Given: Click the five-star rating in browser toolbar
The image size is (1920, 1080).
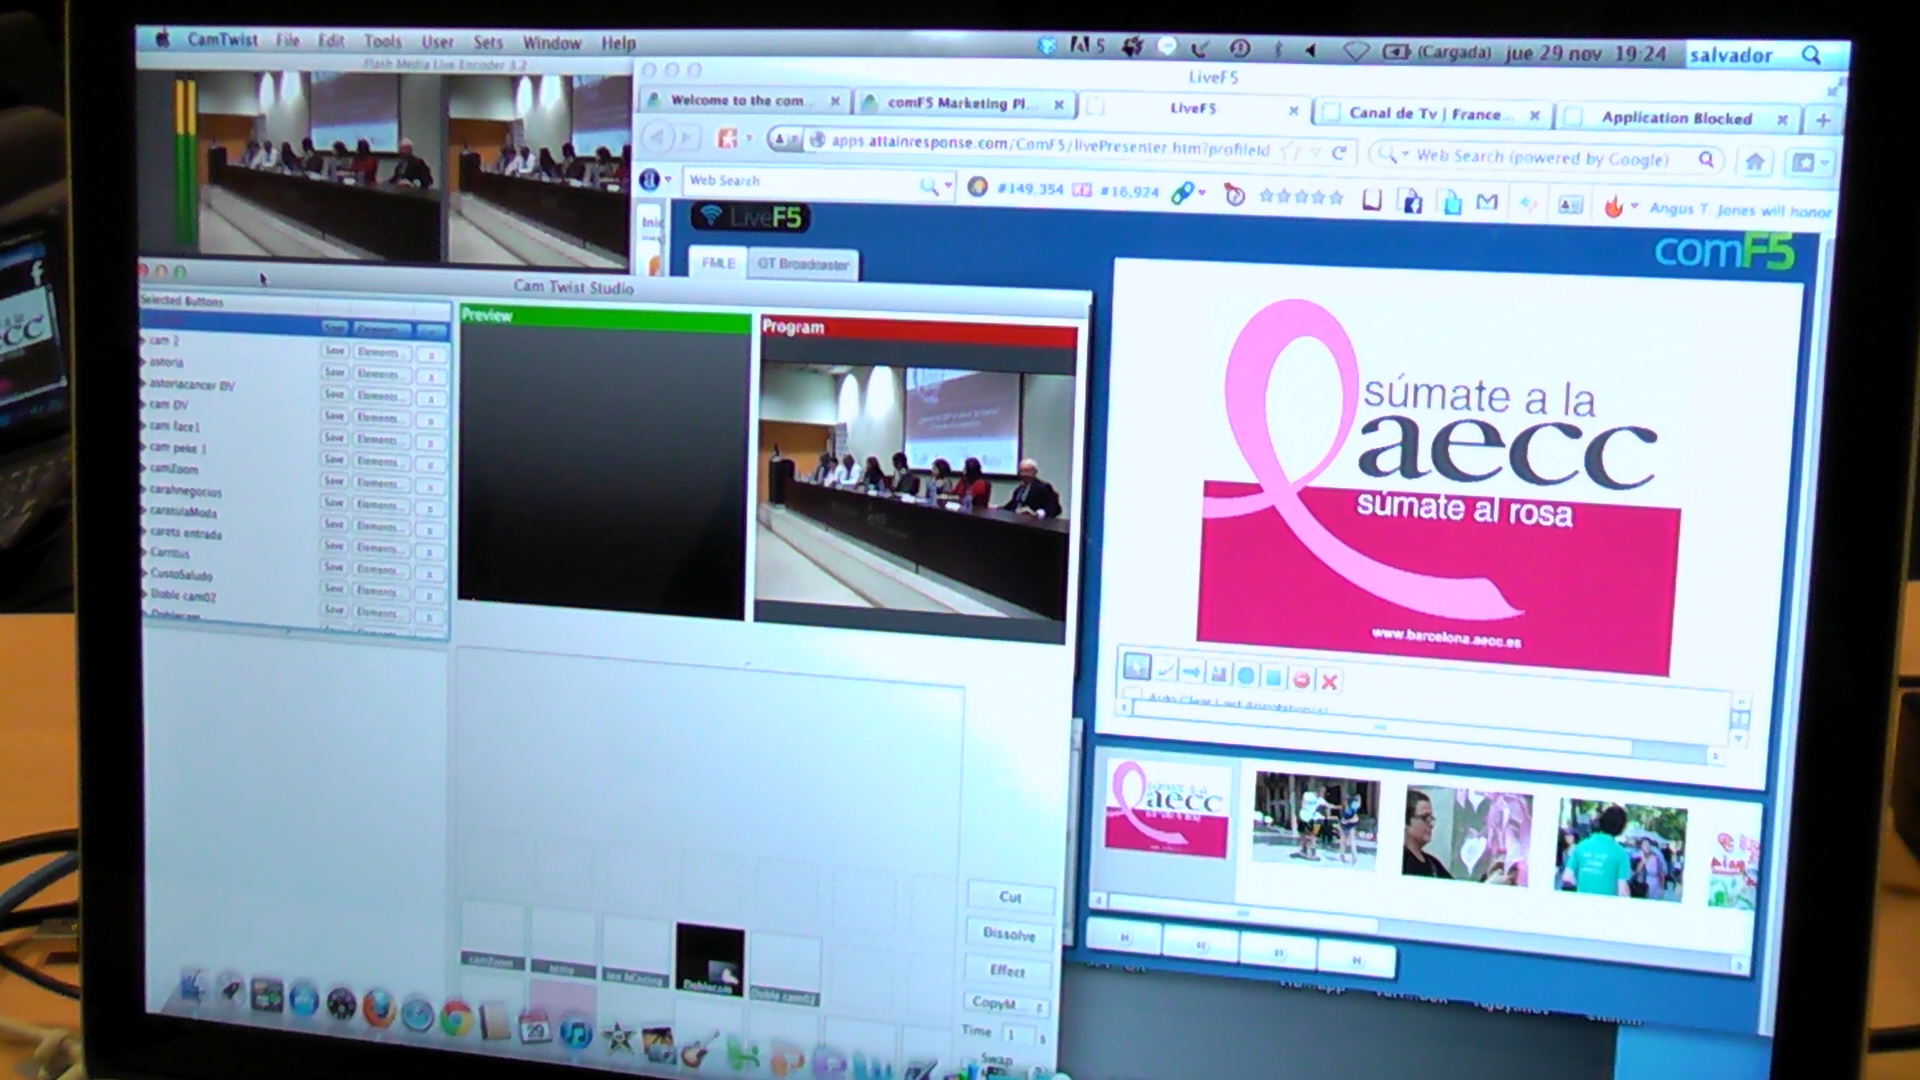Looking at the screenshot, I should [1299, 196].
